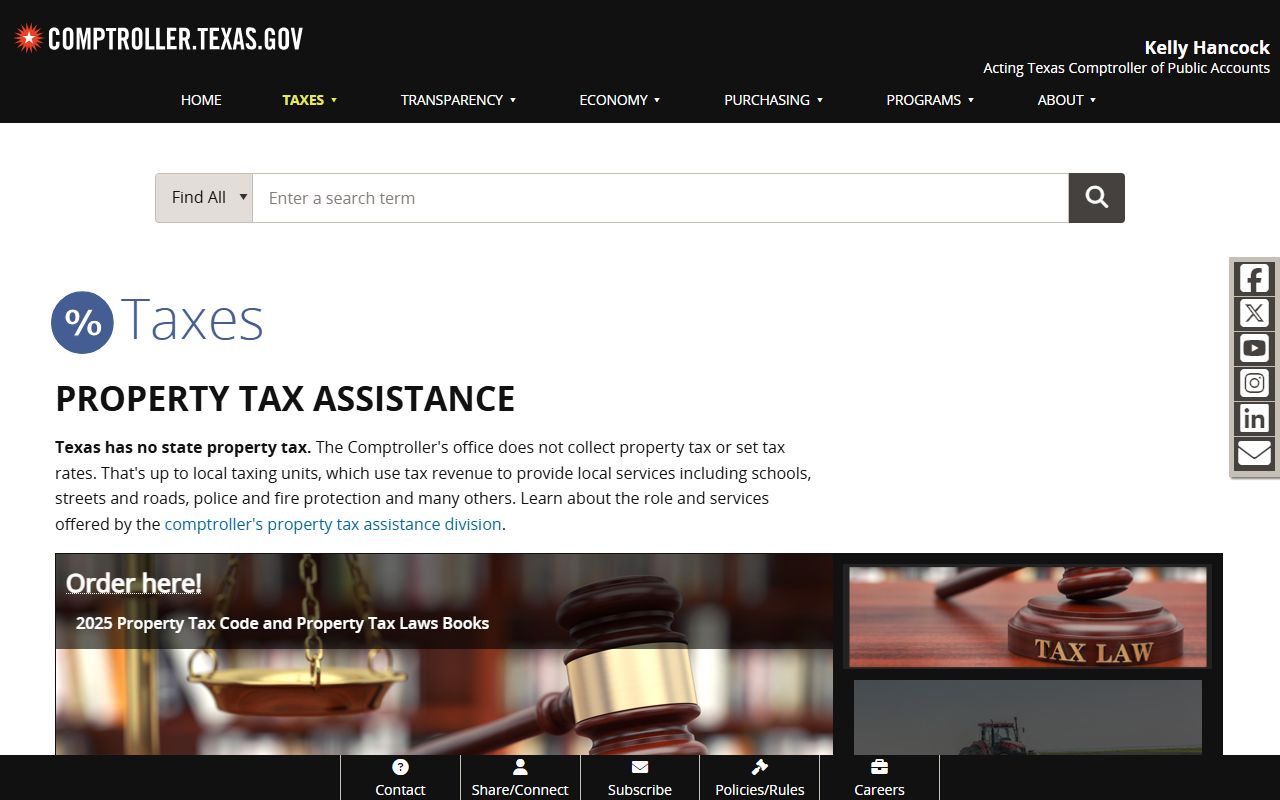Expand the Economy navigation menu
Viewport: 1280px width, 800px height.
(620, 100)
